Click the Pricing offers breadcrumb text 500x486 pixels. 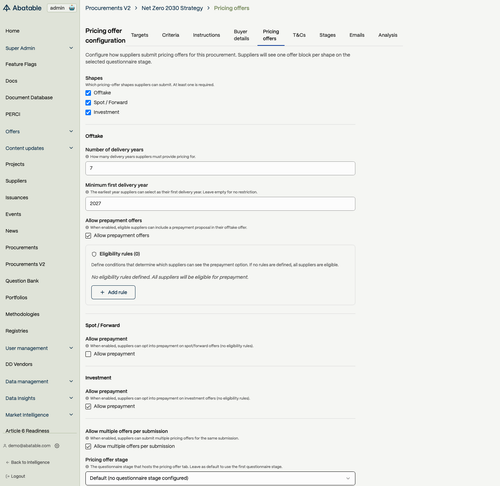click(x=231, y=8)
